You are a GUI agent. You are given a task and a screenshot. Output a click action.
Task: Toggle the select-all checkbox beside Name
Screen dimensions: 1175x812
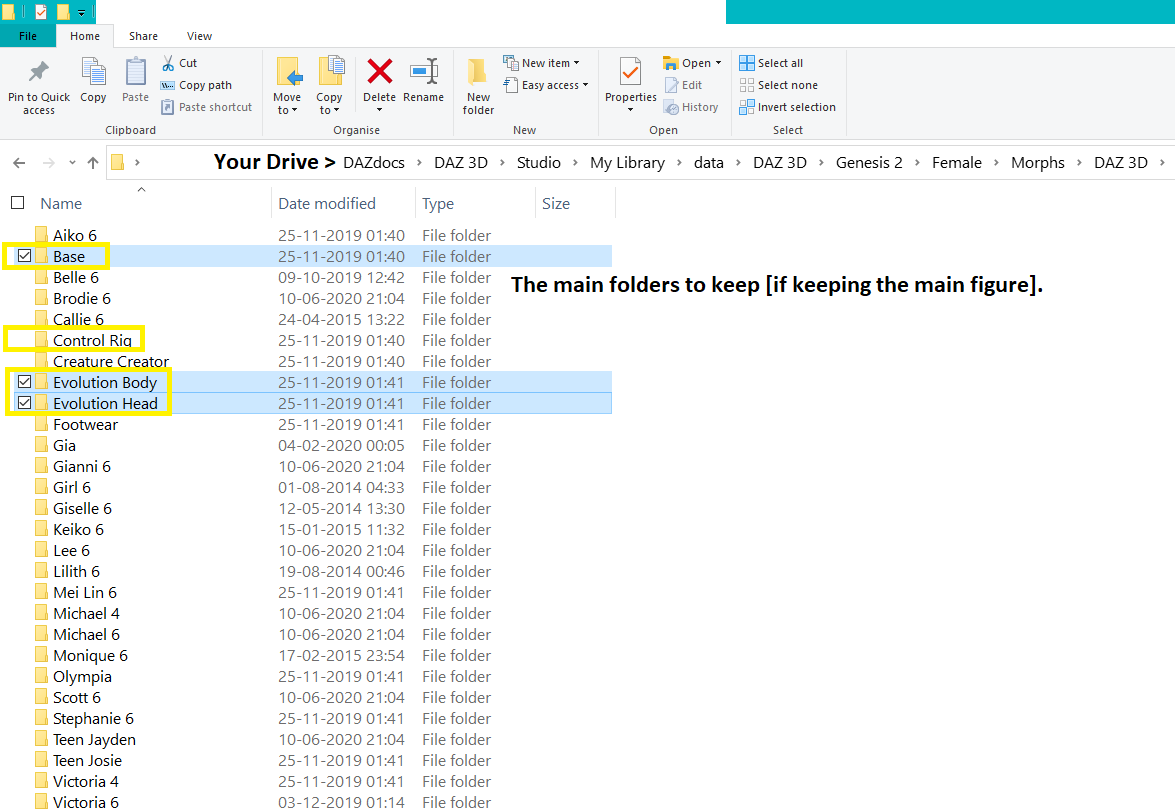pyautogui.click(x=18, y=202)
